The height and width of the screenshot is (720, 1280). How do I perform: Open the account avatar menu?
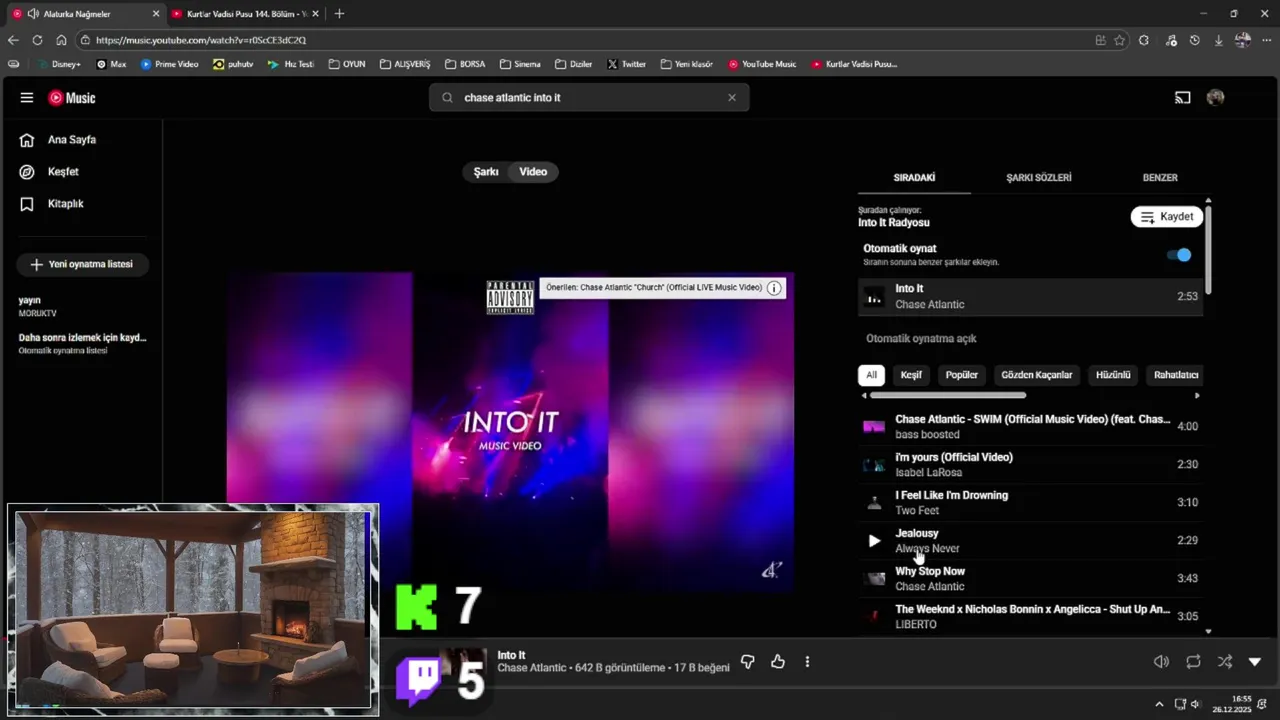[x=1216, y=98]
